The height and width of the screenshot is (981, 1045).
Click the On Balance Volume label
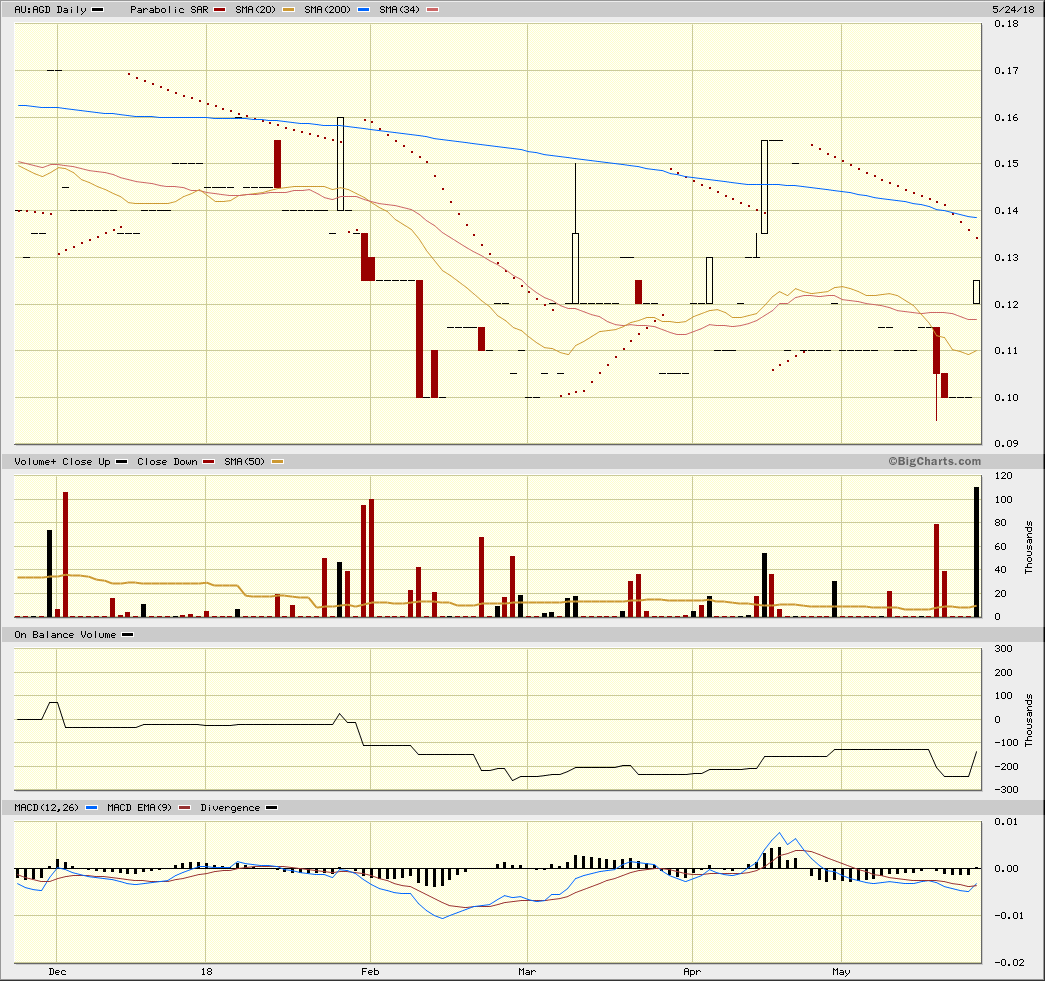65,634
